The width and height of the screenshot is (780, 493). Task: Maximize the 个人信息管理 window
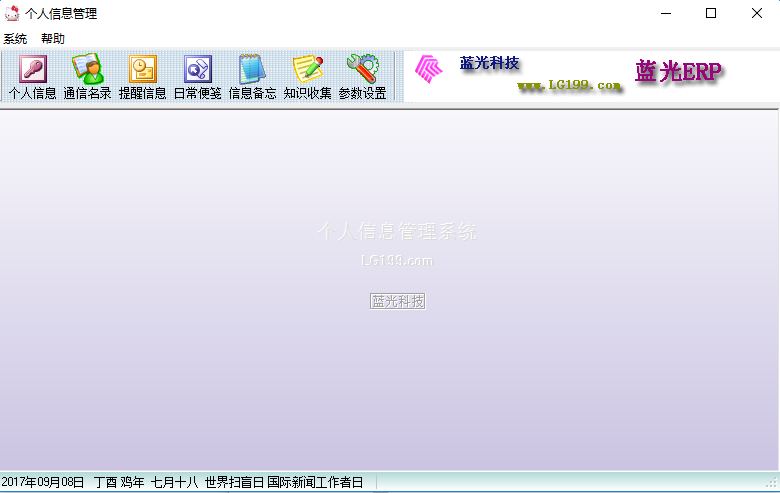(711, 13)
